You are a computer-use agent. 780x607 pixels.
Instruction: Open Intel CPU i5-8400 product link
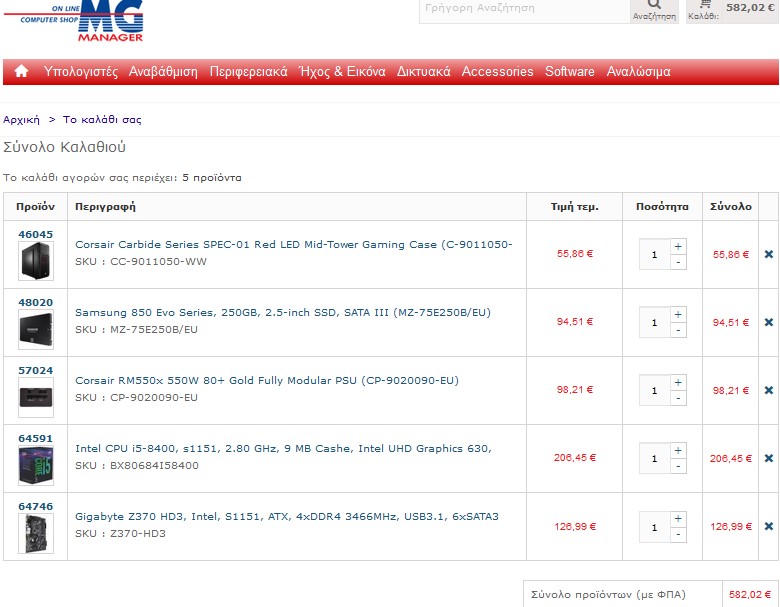(x=283, y=448)
